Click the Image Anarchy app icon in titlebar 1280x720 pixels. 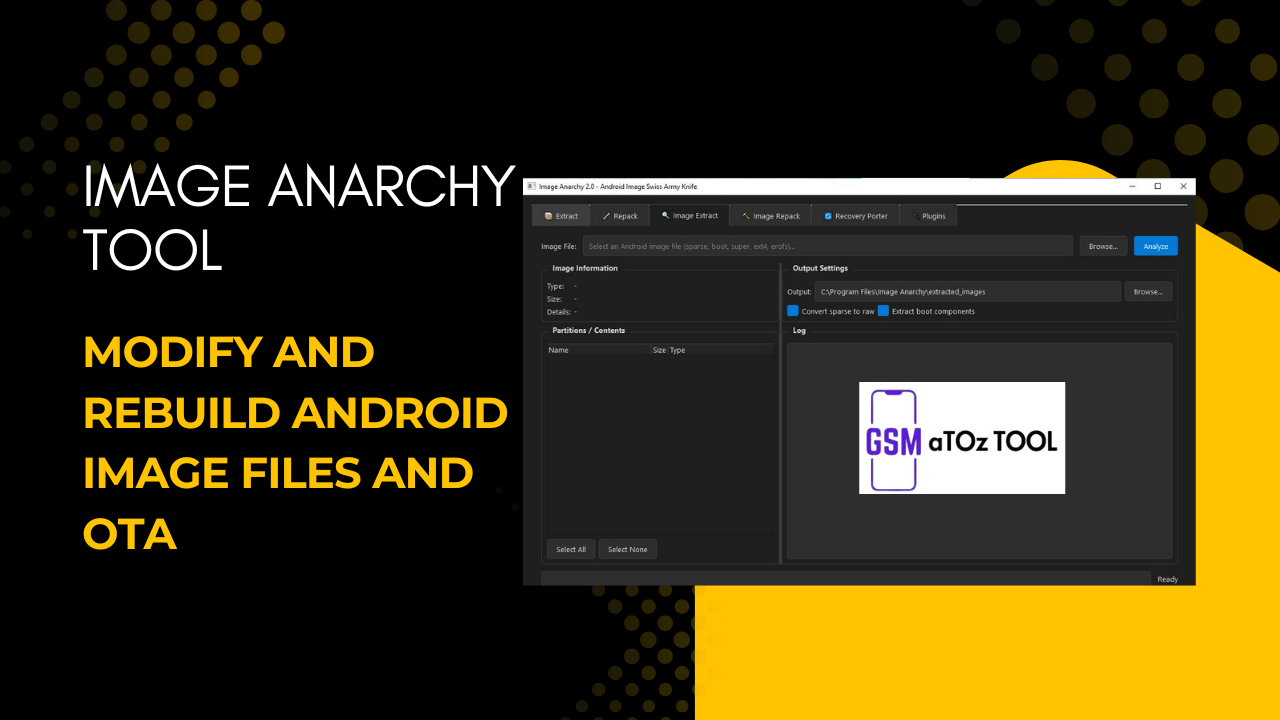point(532,186)
